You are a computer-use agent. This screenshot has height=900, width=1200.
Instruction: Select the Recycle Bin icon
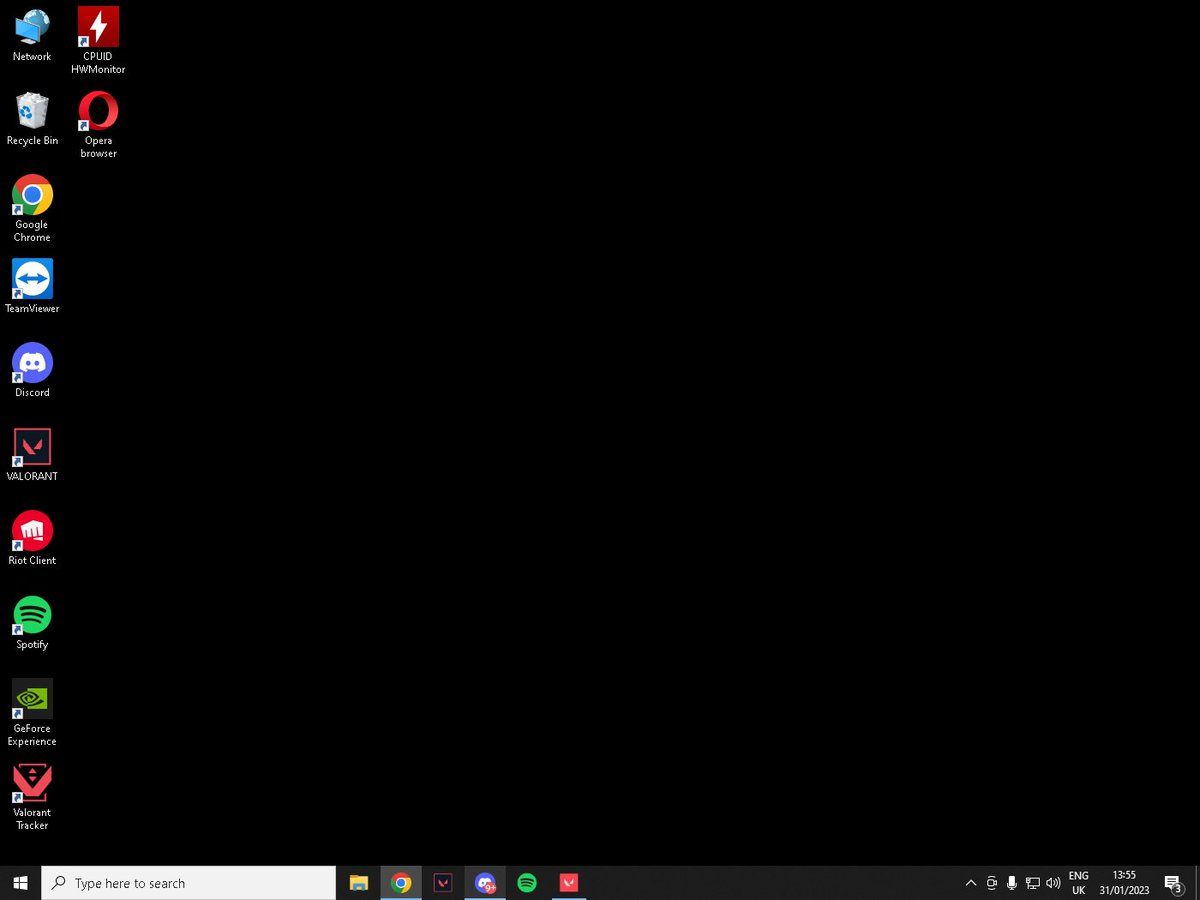coord(32,119)
